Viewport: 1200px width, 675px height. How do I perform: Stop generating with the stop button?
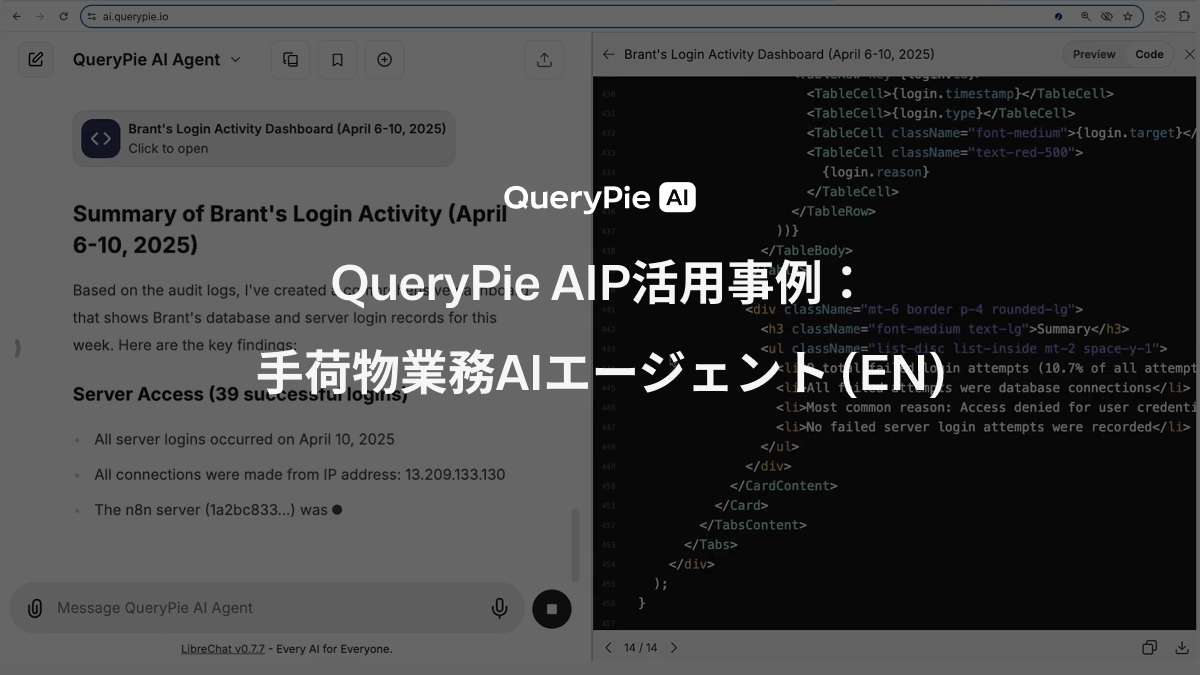tap(551, 608)
